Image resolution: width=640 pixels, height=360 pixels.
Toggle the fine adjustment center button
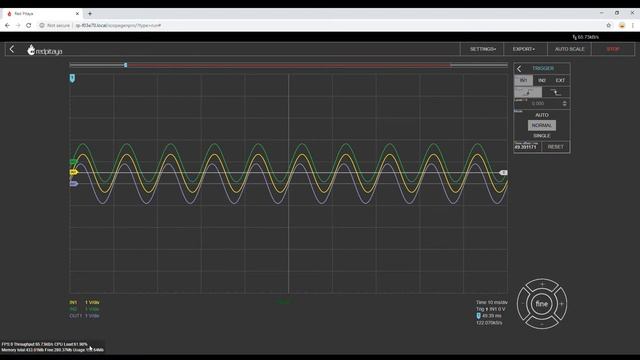(542, 304)
